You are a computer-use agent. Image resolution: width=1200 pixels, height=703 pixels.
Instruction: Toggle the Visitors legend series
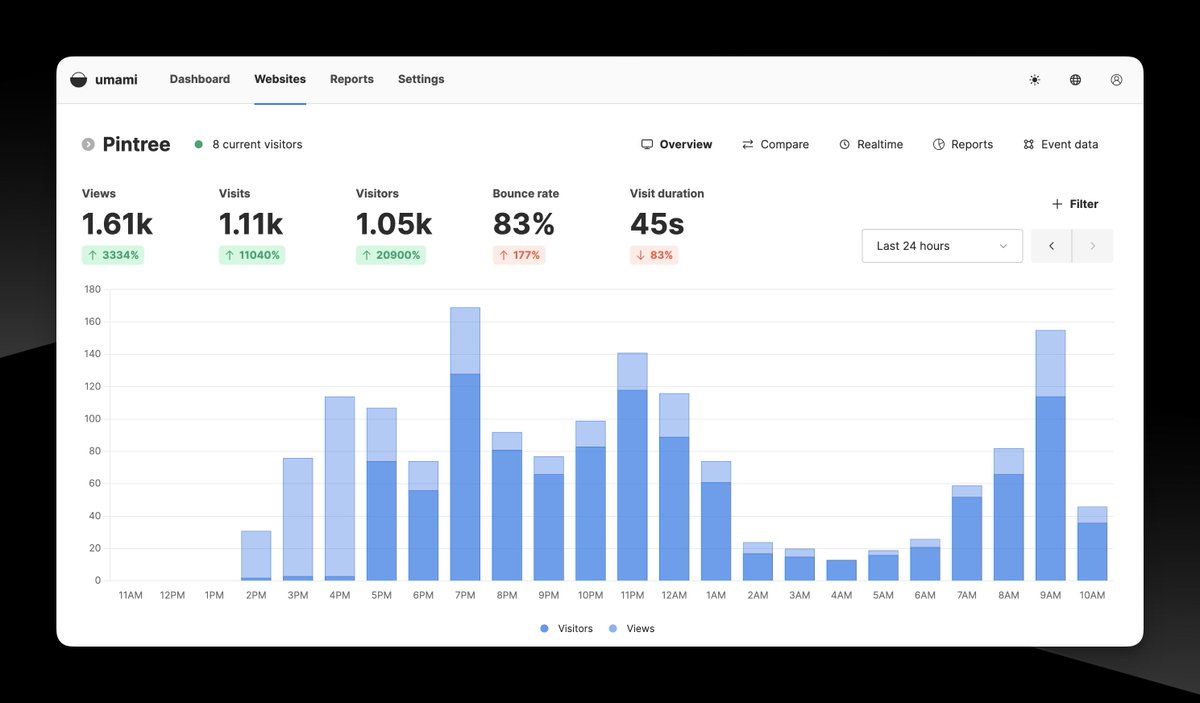[x=566, y=629]
